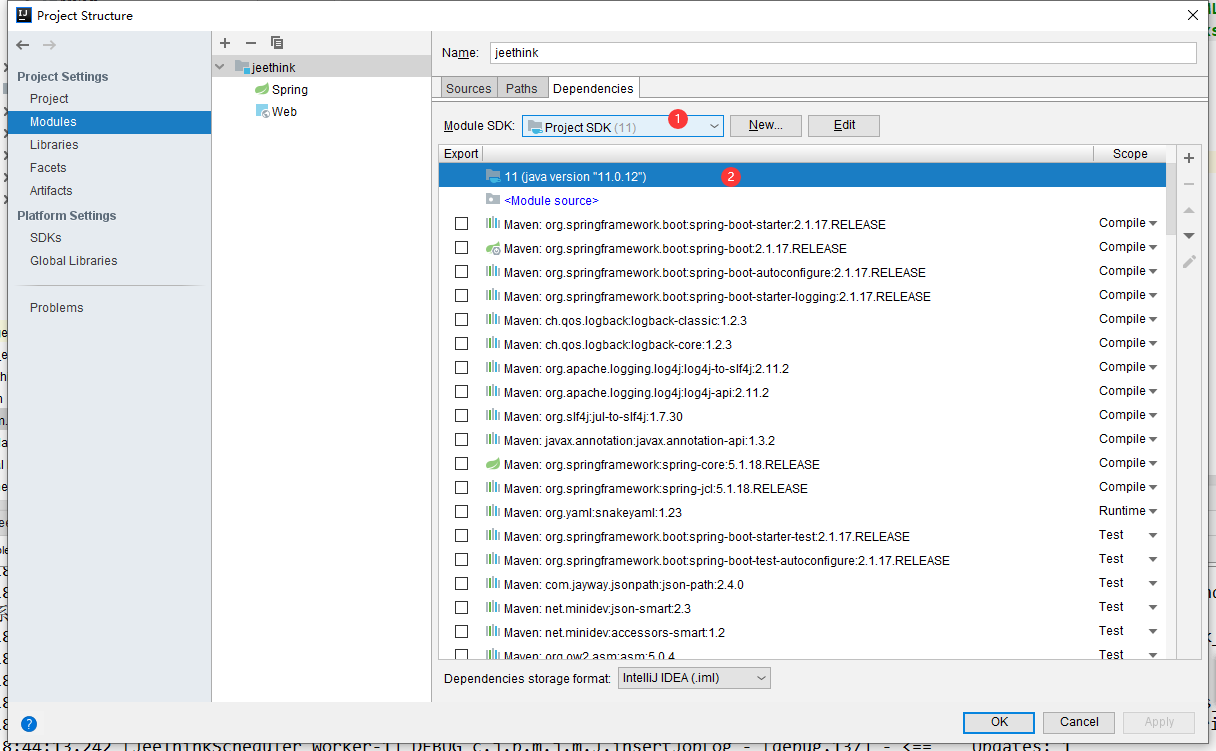Viewport: 1216px width, 751px height.
Task: Change scope of spring-boot-starter-logging dependency
Action: tap(1128, 295)
